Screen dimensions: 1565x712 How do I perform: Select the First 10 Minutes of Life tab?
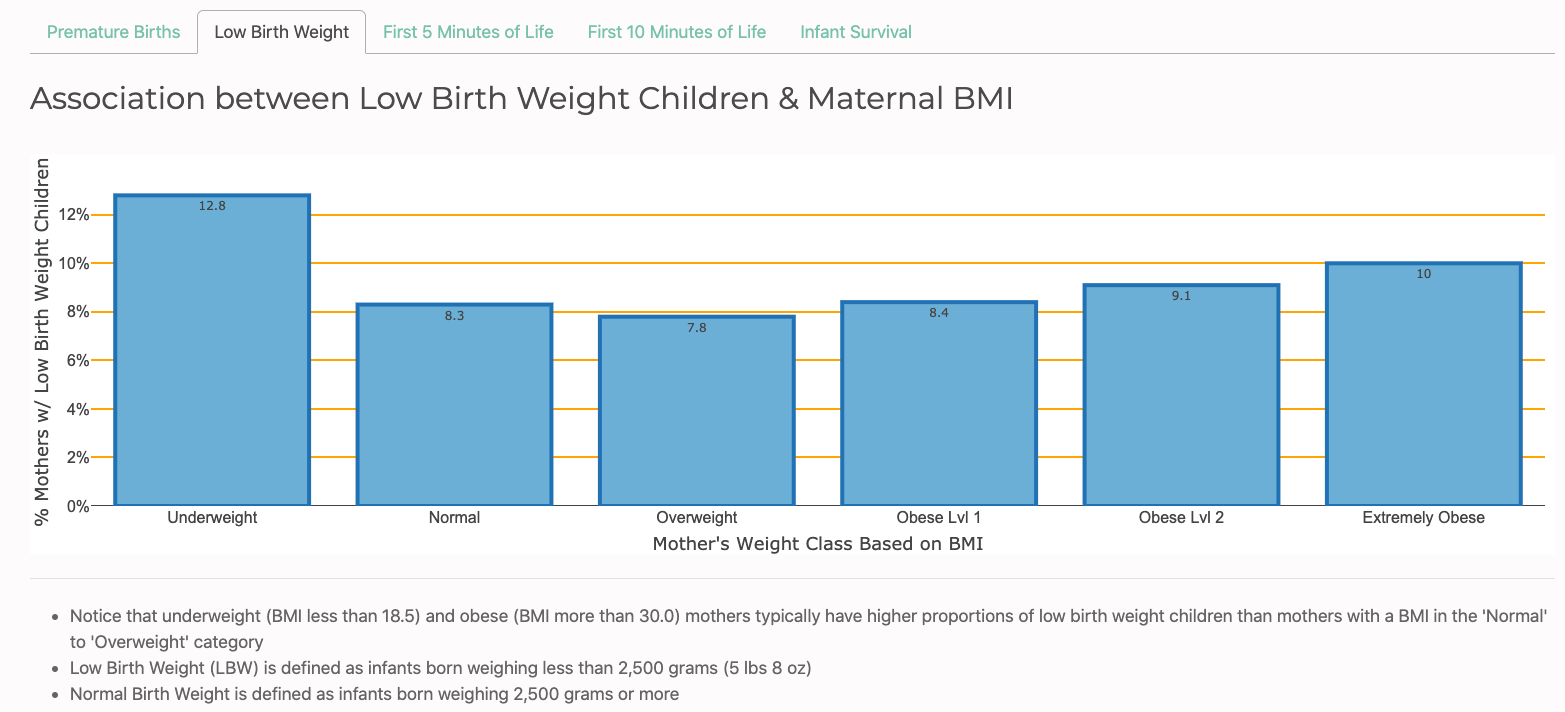pos(676,31)
